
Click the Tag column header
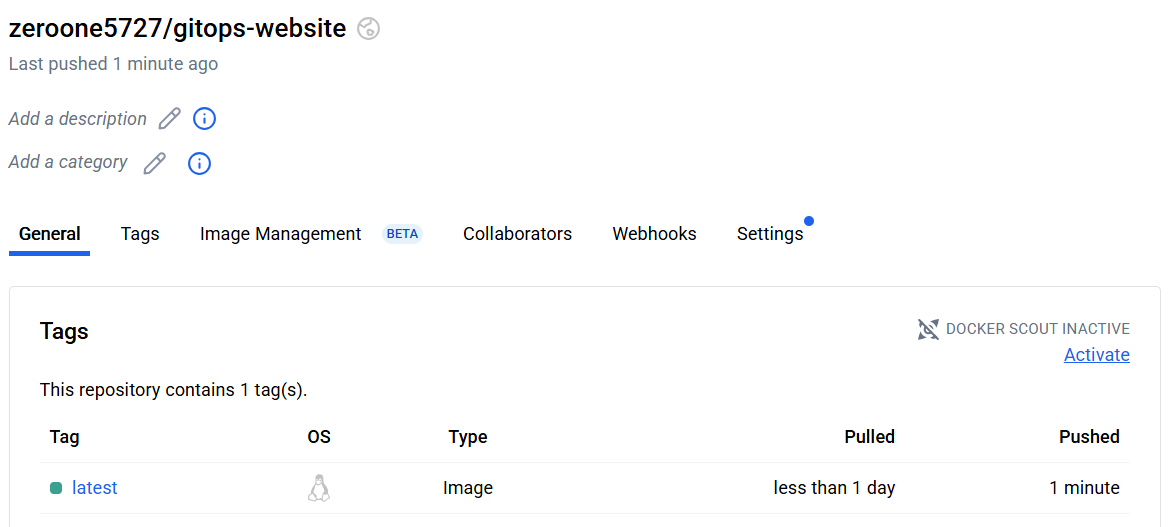point(64,437)
